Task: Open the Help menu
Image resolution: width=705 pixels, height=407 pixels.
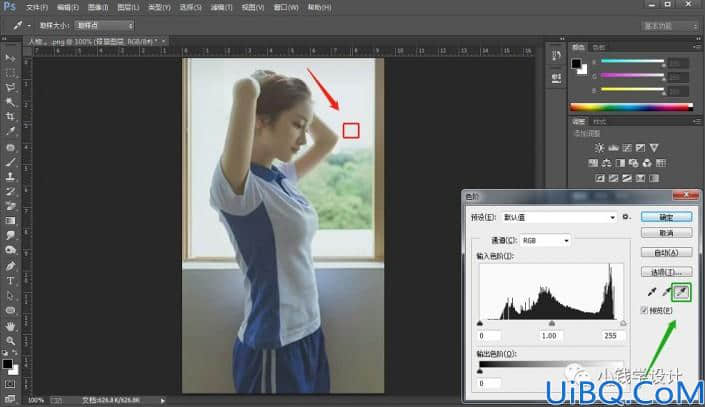Action: (x=319, y=7)
